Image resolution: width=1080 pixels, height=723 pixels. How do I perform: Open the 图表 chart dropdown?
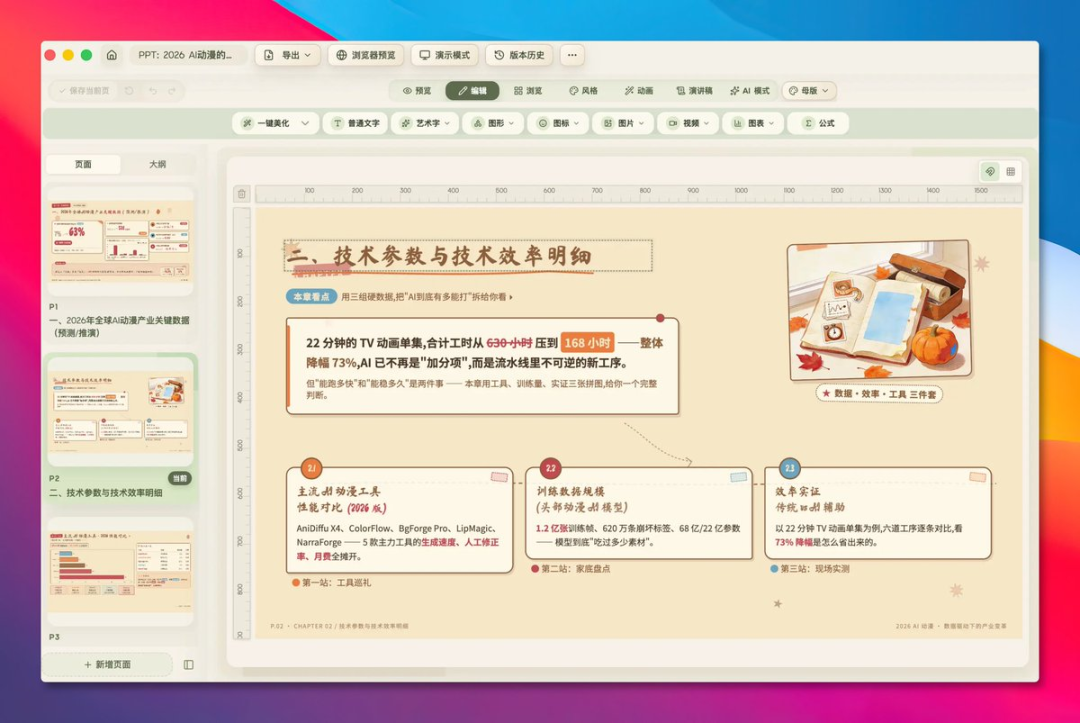click(753, 123)
